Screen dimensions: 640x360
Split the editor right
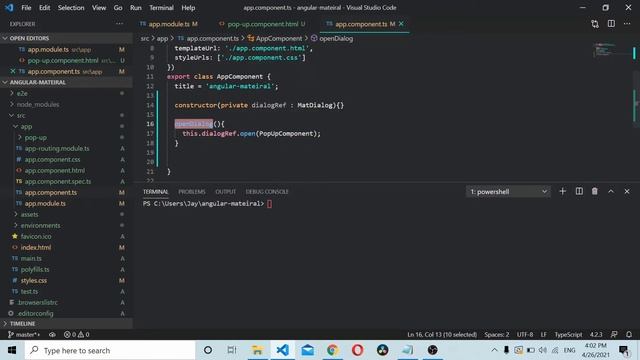click(x=611, y=24)
